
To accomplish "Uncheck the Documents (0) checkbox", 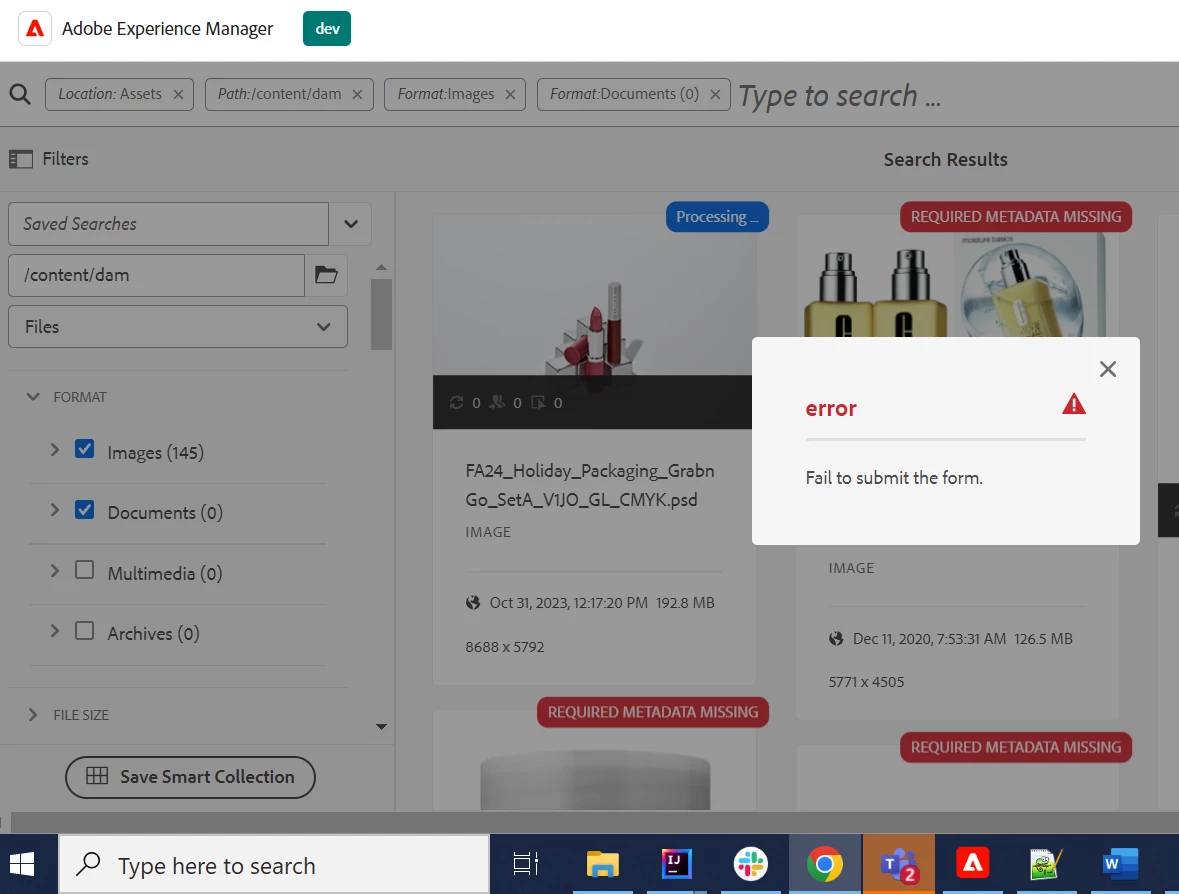I will [x=84, y=510].
